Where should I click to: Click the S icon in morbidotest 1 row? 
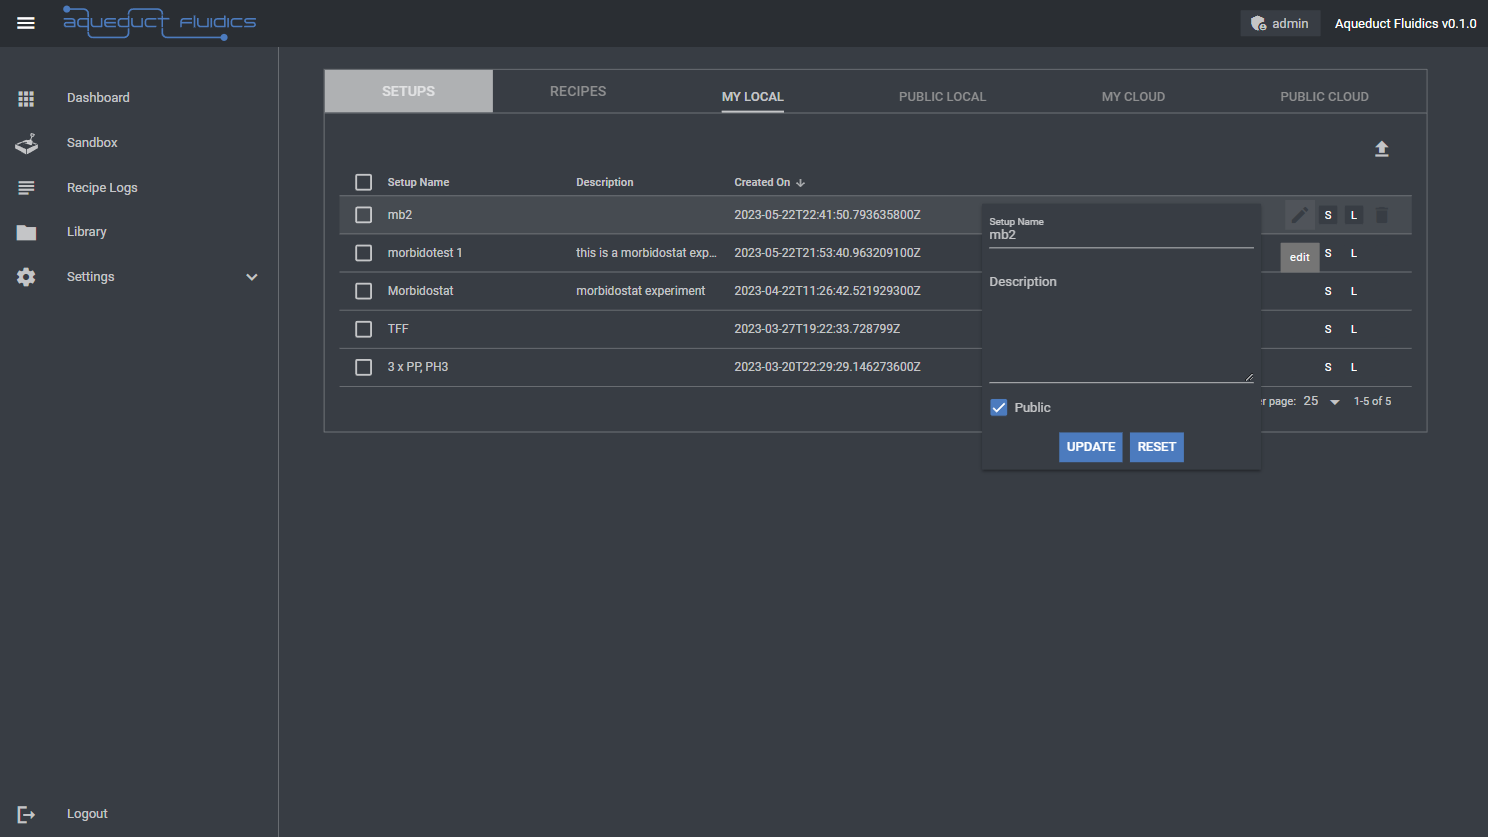(1328, 253)
